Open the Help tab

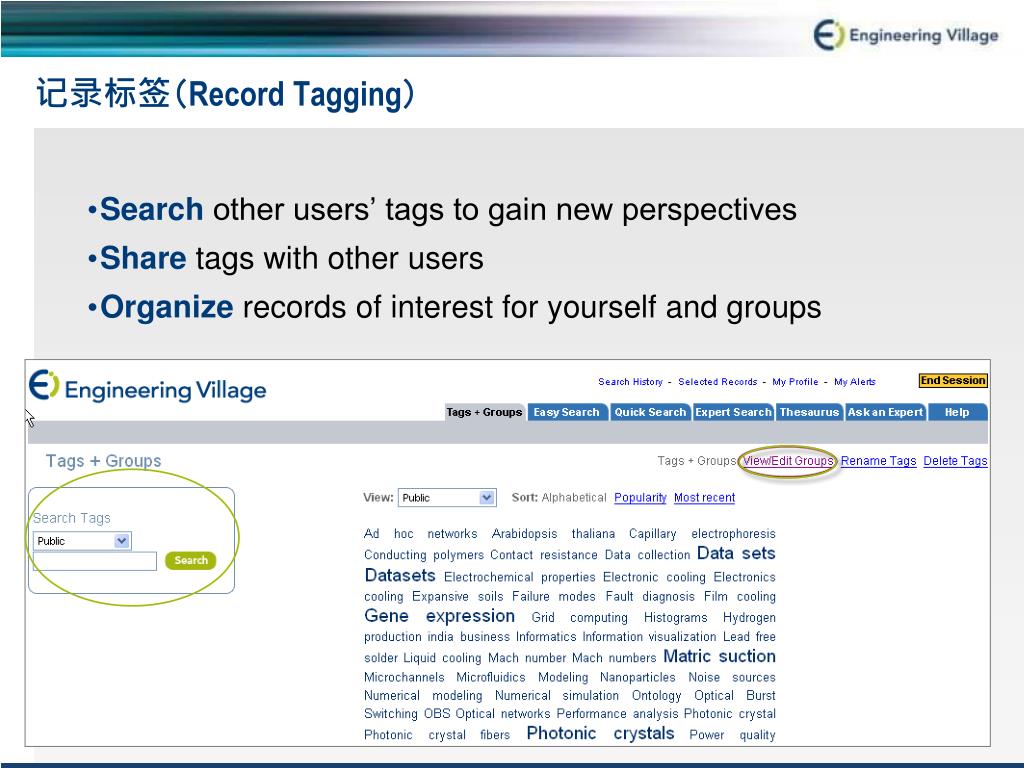[957, 412]
